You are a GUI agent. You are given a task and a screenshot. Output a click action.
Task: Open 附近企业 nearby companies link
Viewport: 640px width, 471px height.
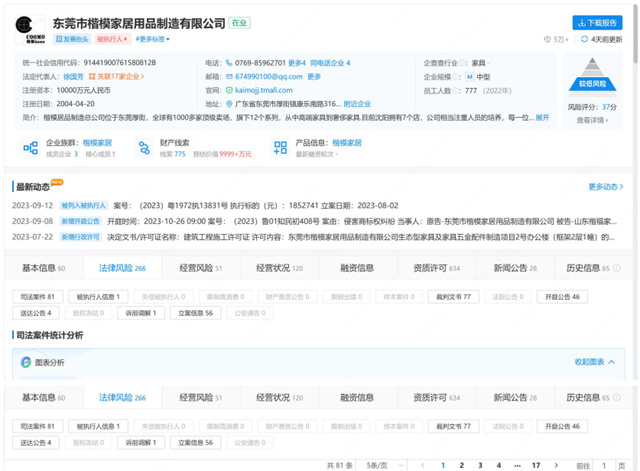tap(357, 104)
